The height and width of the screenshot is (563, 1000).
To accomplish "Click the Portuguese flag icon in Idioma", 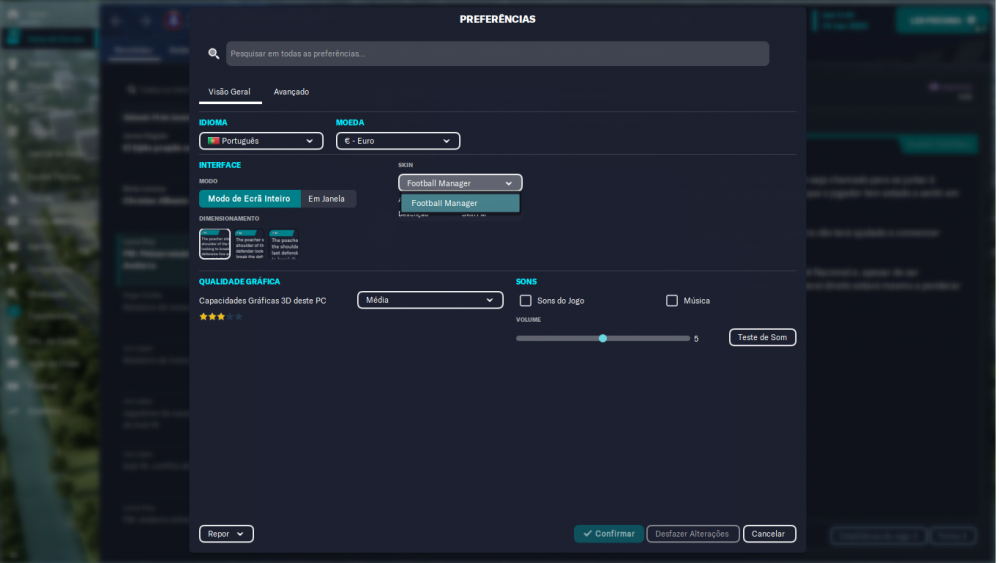I will (x=213, y=141).
